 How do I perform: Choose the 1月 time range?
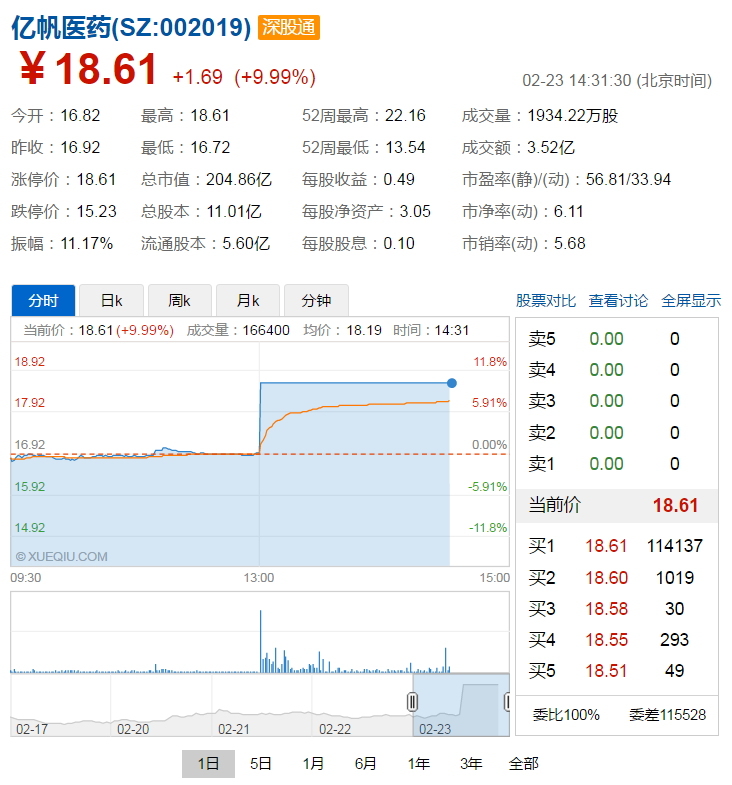[313, 763]
